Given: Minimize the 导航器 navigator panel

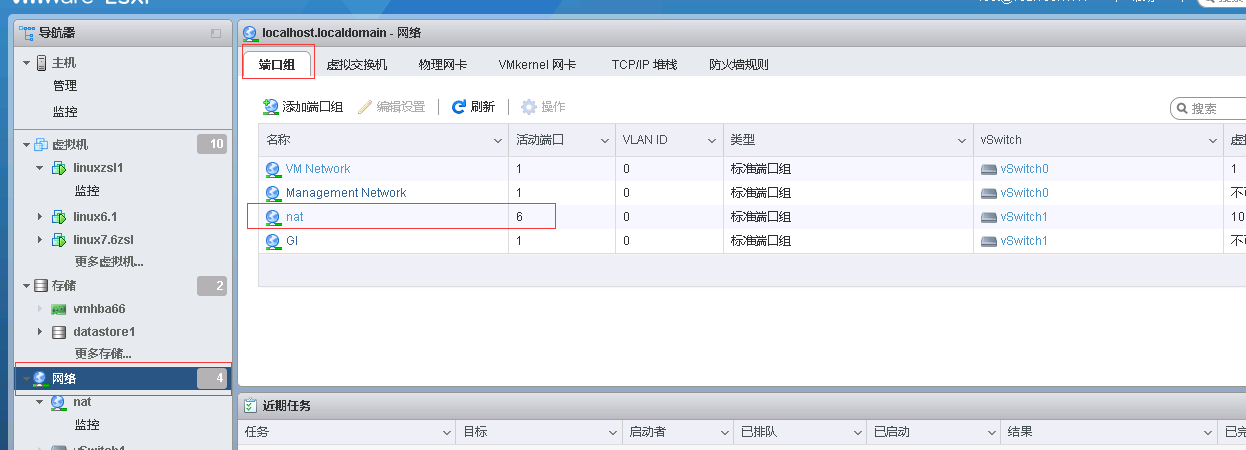Looking at the screenshot, I should point(216,33).
